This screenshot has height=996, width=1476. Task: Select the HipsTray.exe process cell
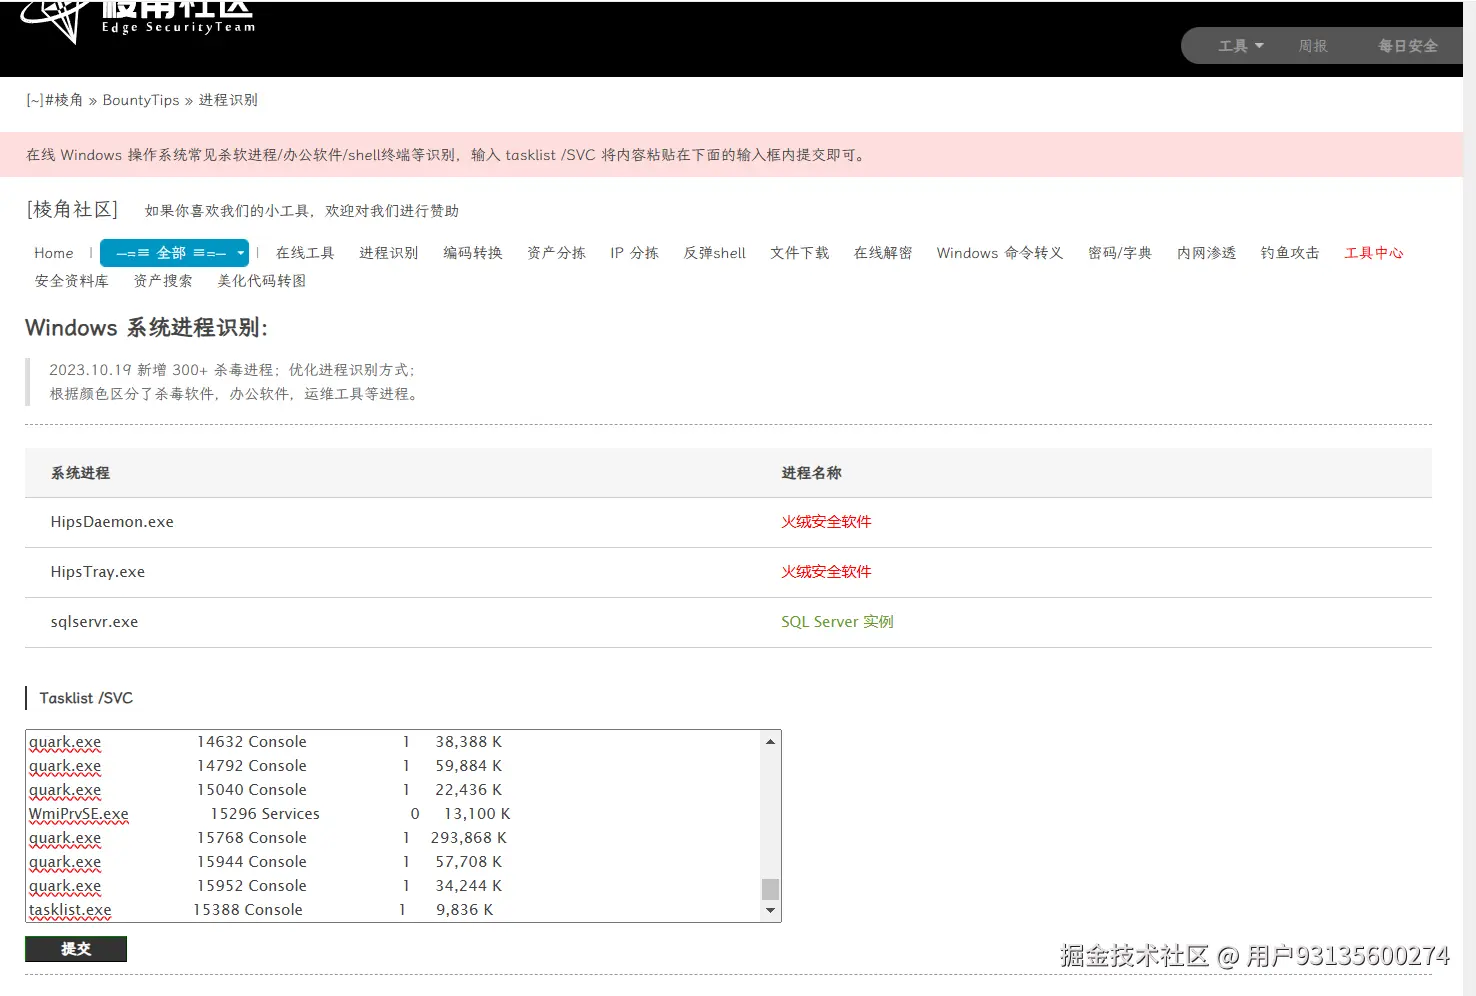[98, 572]
